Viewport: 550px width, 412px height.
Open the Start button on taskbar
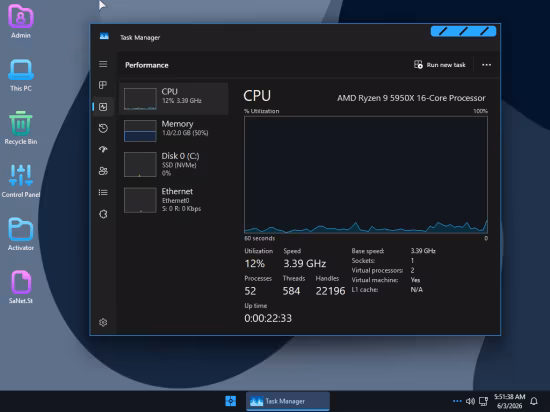(x=230, y=401)
